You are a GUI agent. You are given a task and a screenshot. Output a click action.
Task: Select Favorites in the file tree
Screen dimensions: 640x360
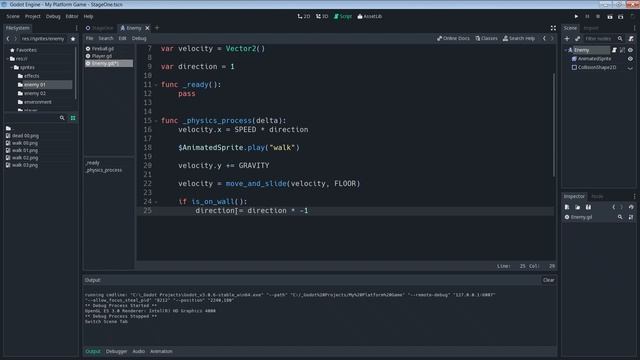[x=26, y=50]
